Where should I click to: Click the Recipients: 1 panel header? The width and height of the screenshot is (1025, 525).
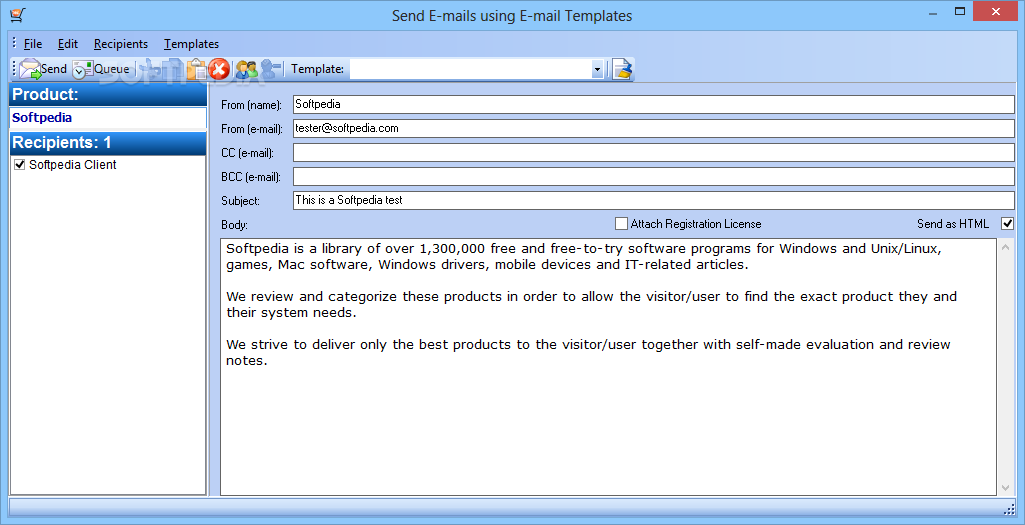(108, 143)
